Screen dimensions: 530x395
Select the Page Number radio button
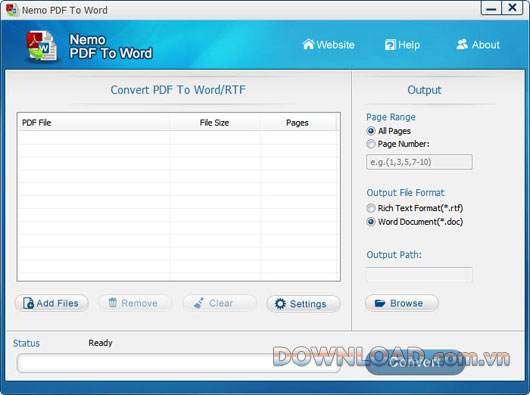click(x=371, y=144)
